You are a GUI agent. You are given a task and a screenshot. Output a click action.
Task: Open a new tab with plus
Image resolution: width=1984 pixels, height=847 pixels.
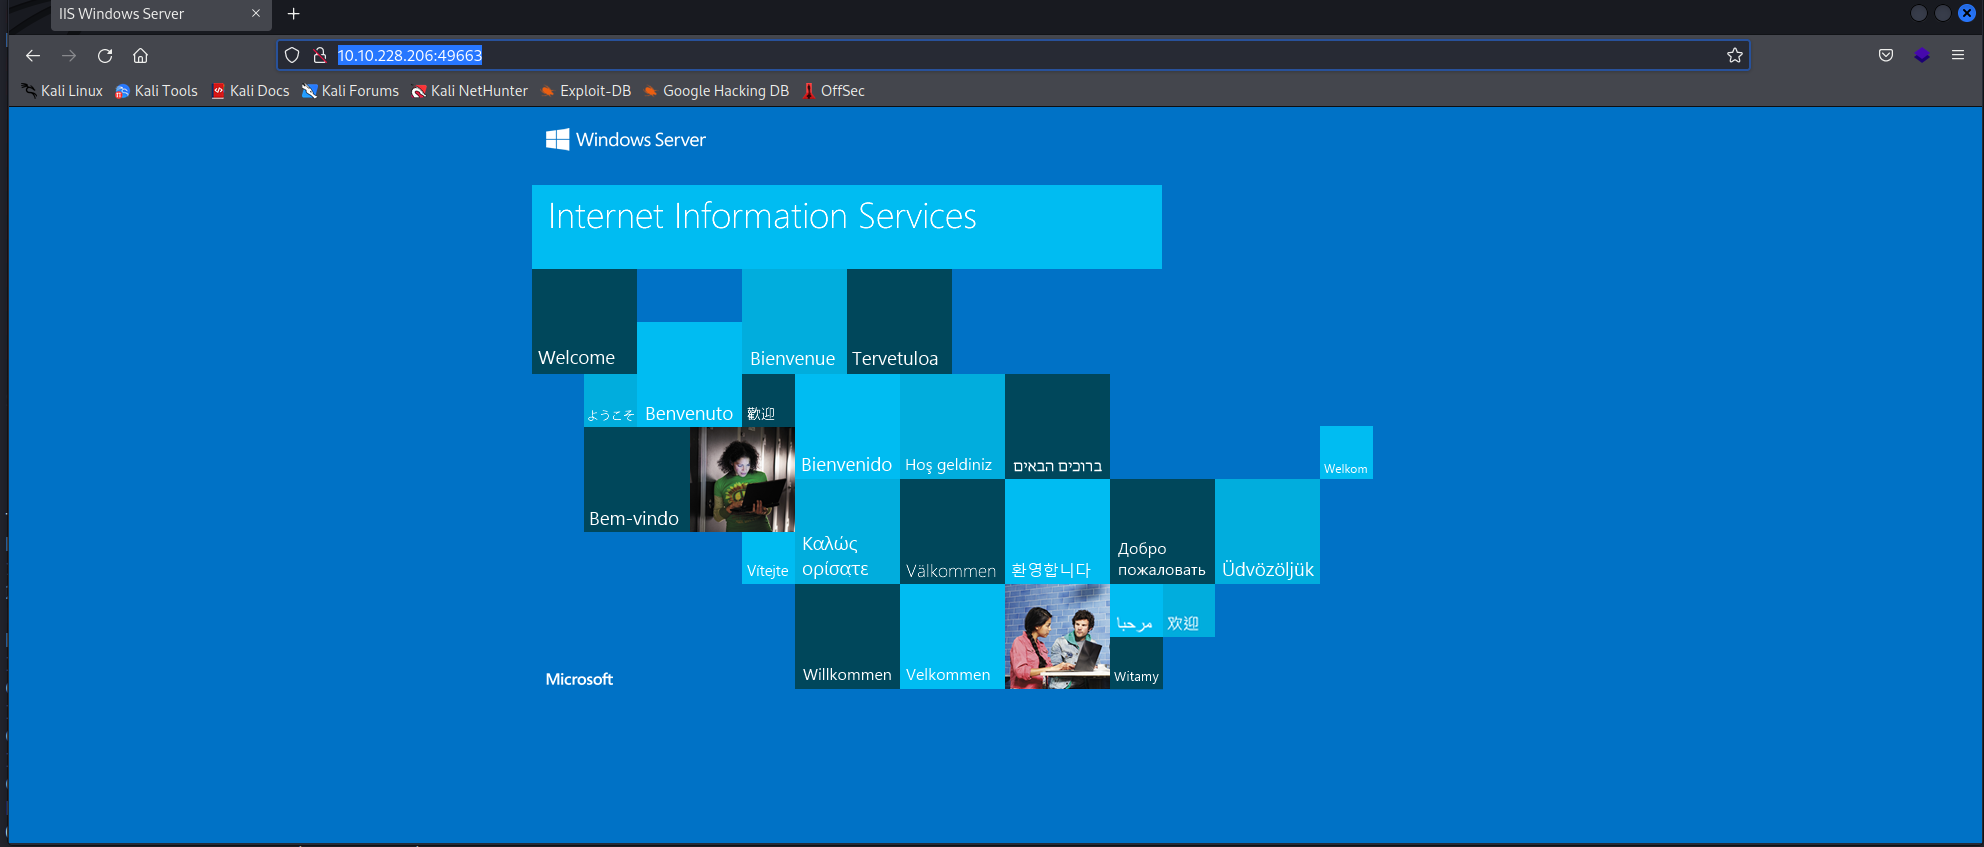(x=294, y=14)
